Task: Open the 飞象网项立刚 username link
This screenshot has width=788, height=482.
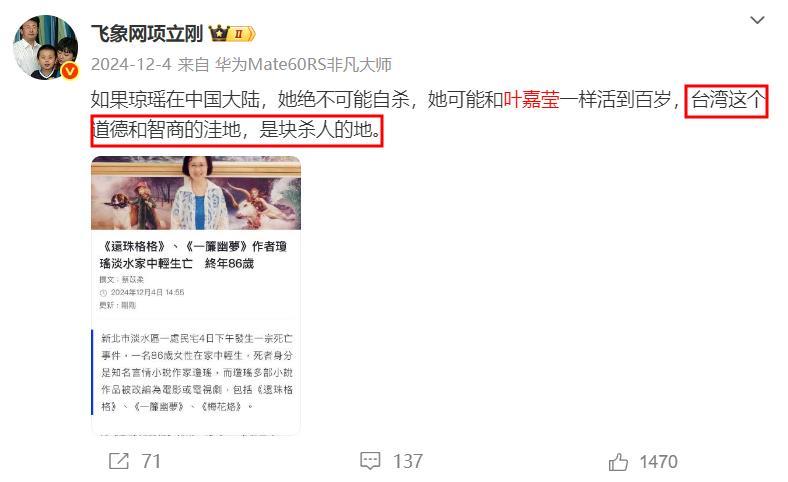Action: tap(147, 34)
